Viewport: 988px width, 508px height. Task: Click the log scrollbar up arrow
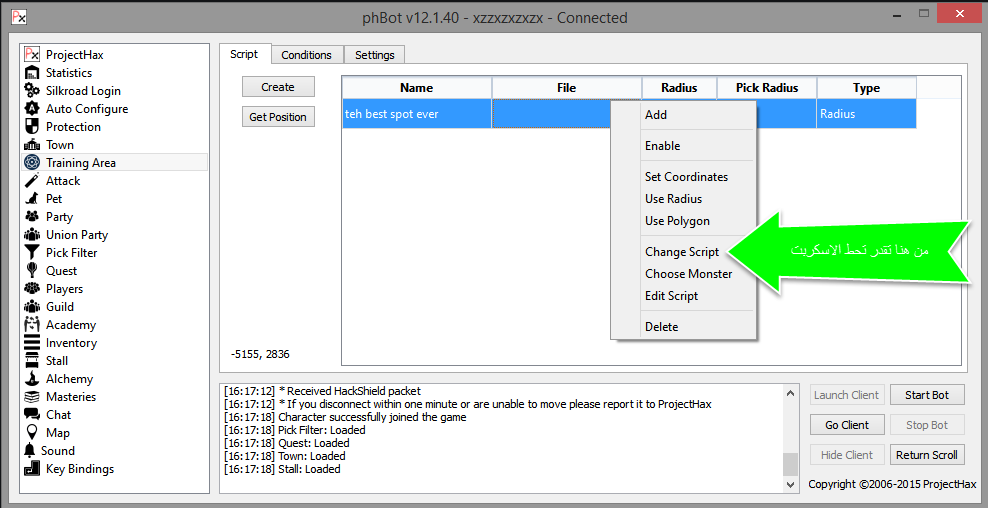pyautogui.click(x=790, y=393)
